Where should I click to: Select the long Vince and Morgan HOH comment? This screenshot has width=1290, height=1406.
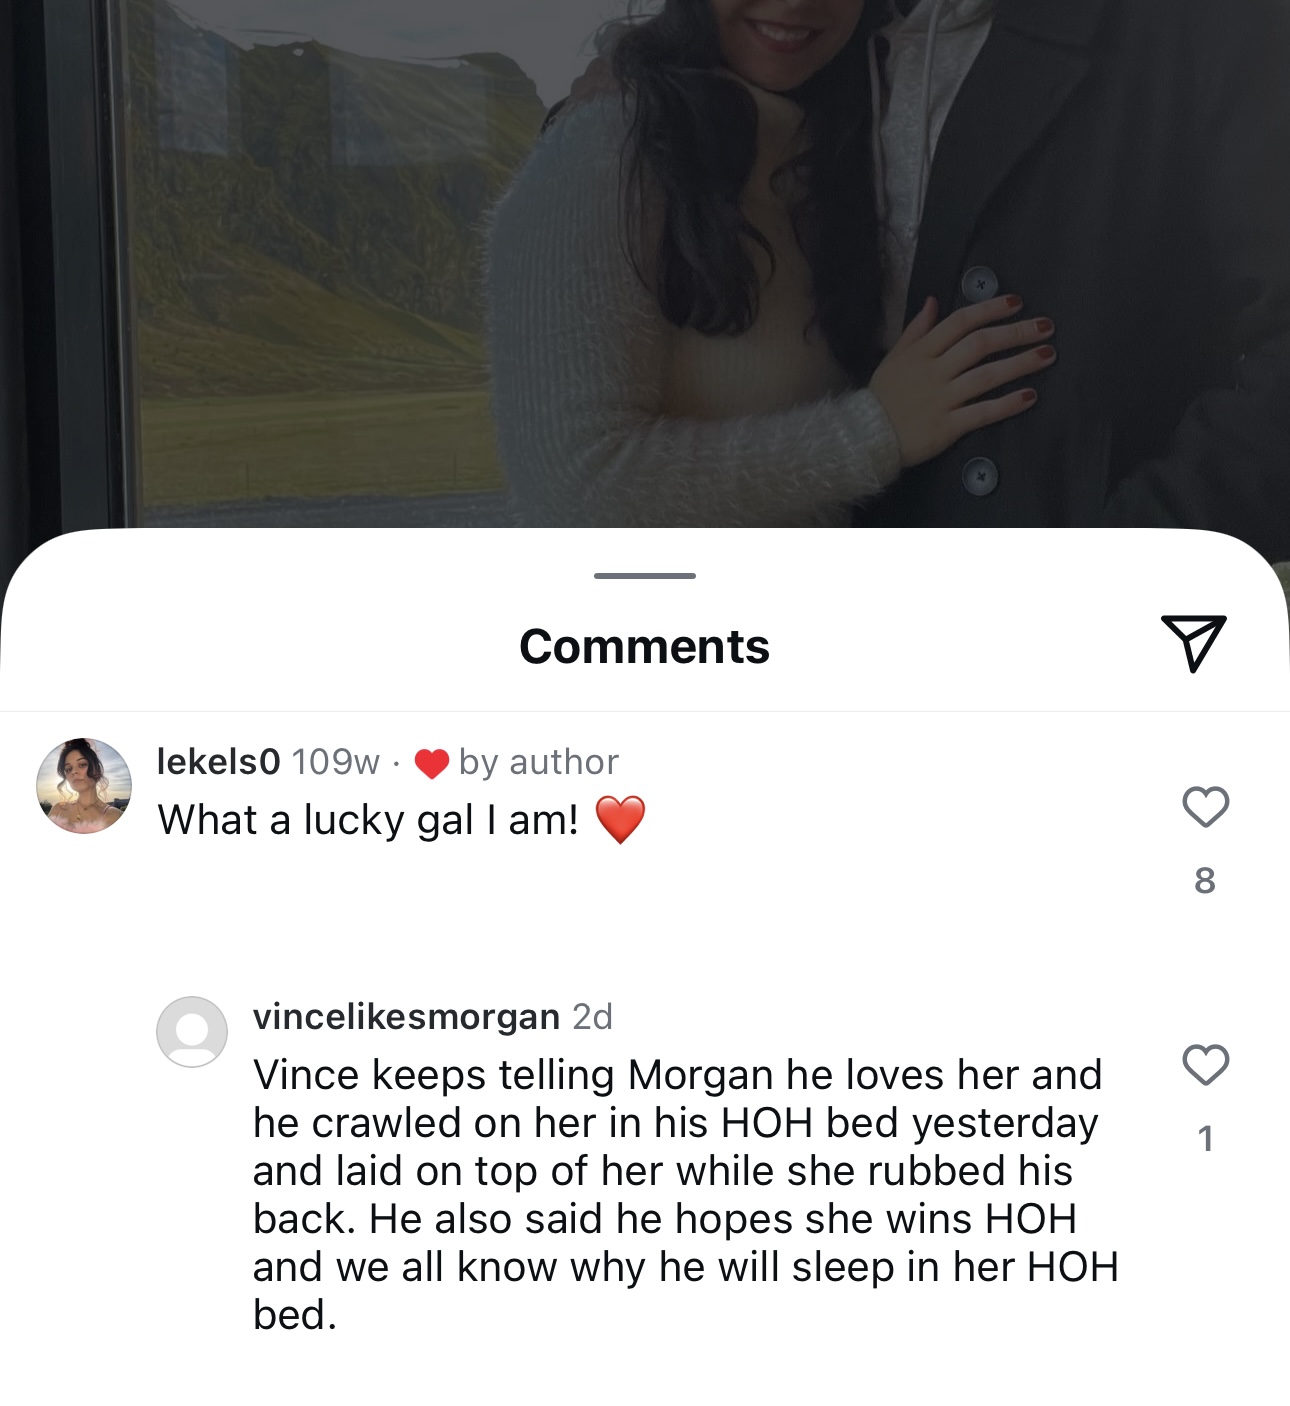click(x=685, y=1194)
